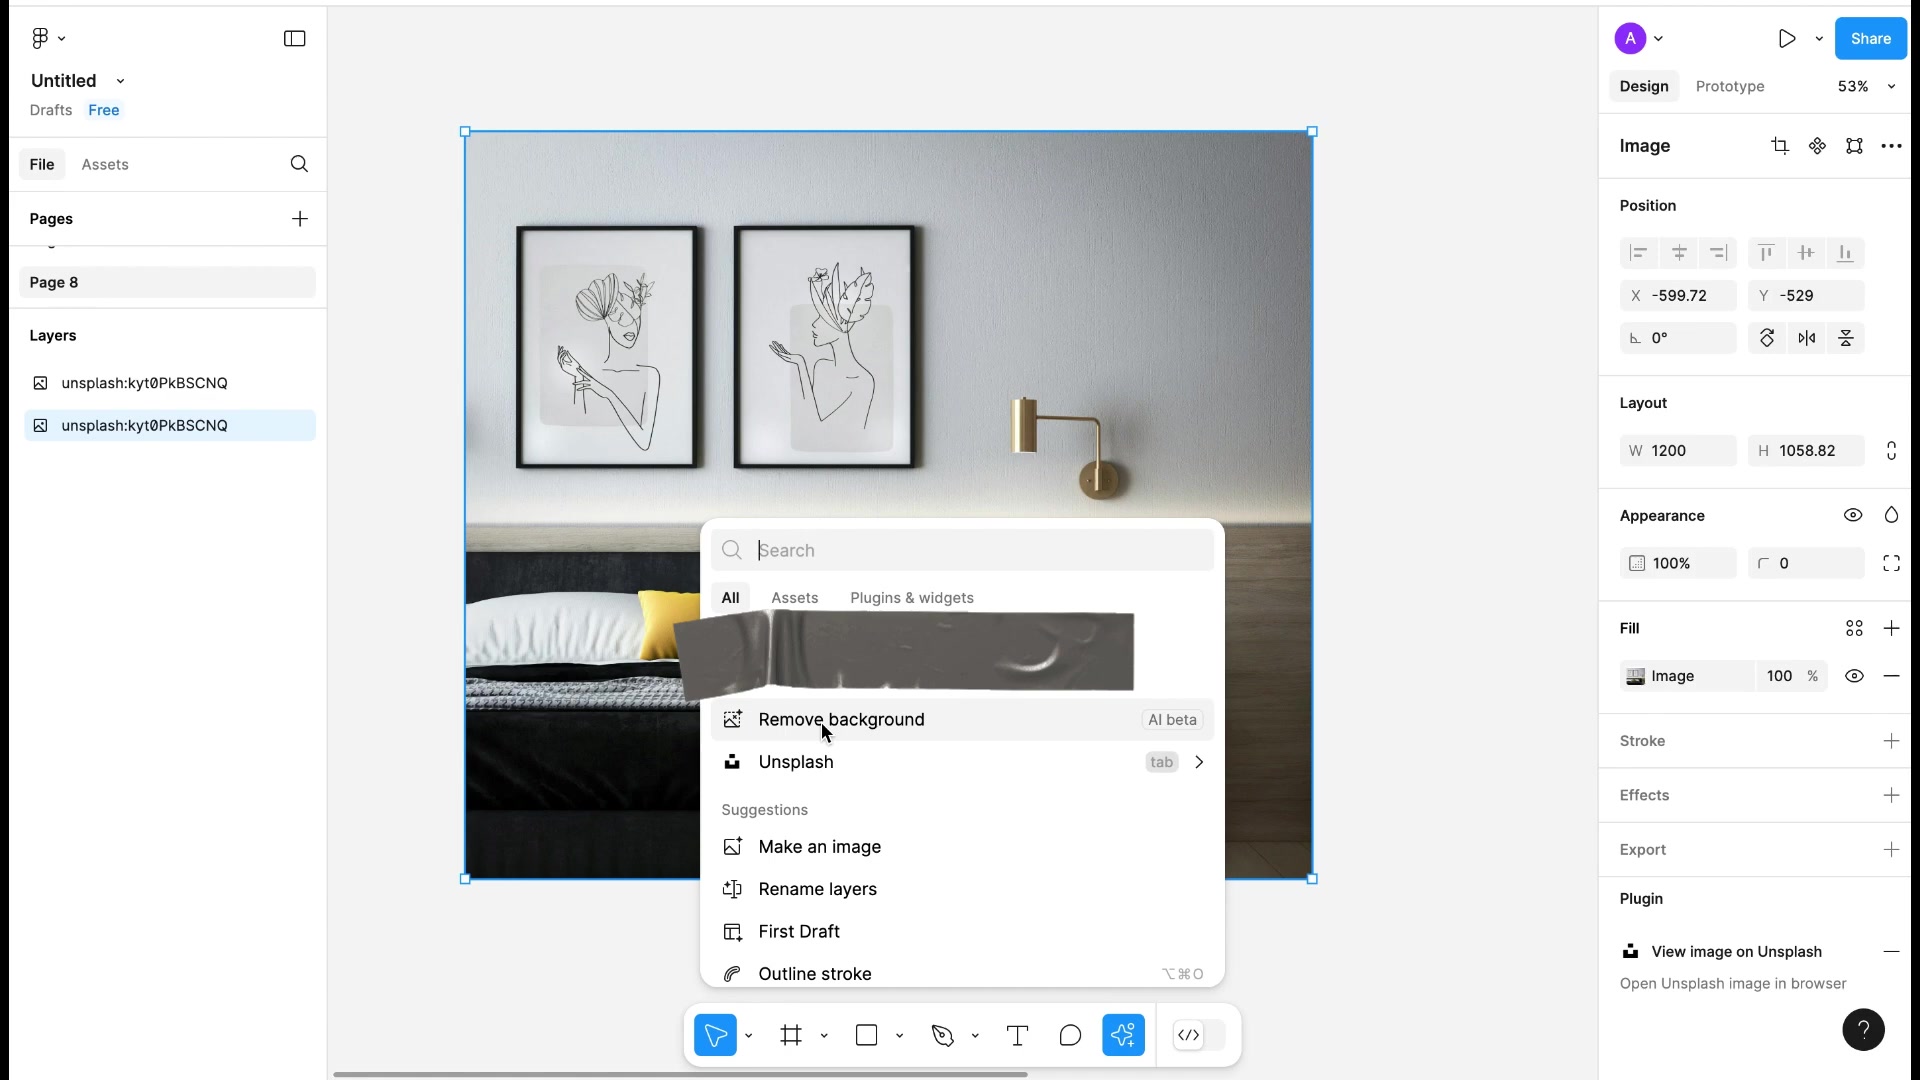Image resolution: width=1920 pixels, height=1080 pixels.
Task: Select the Pen tool in toolbar
Action: (x=943, y=1035)
